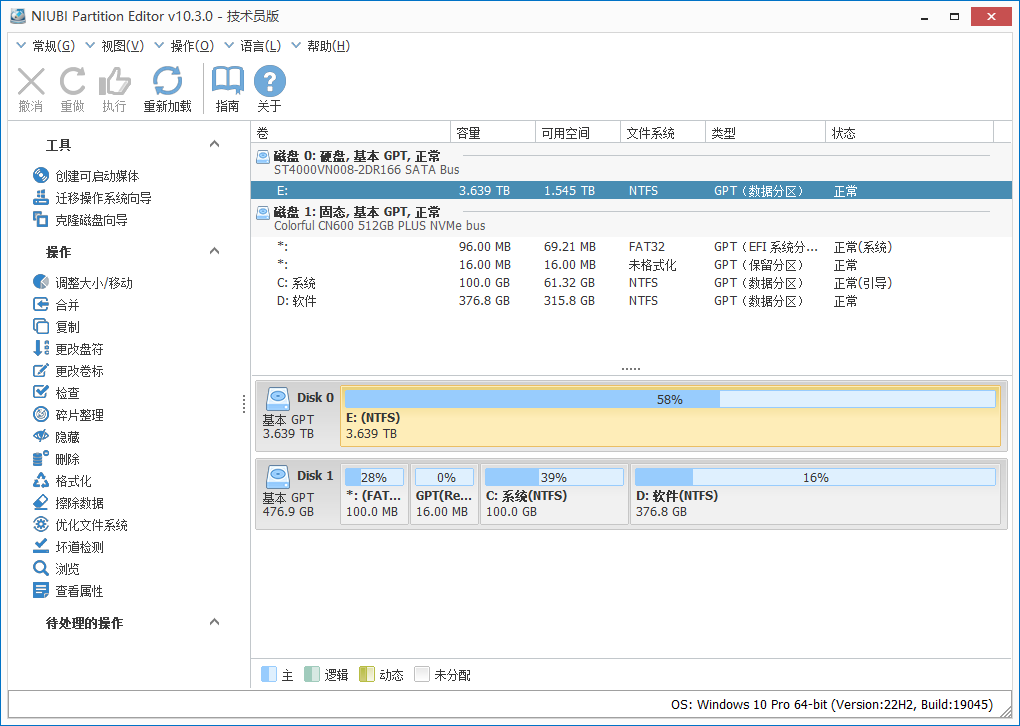Collapse the 工具 panel
The height and width of the screenshot is (726, 1020).
click(214, 144)
